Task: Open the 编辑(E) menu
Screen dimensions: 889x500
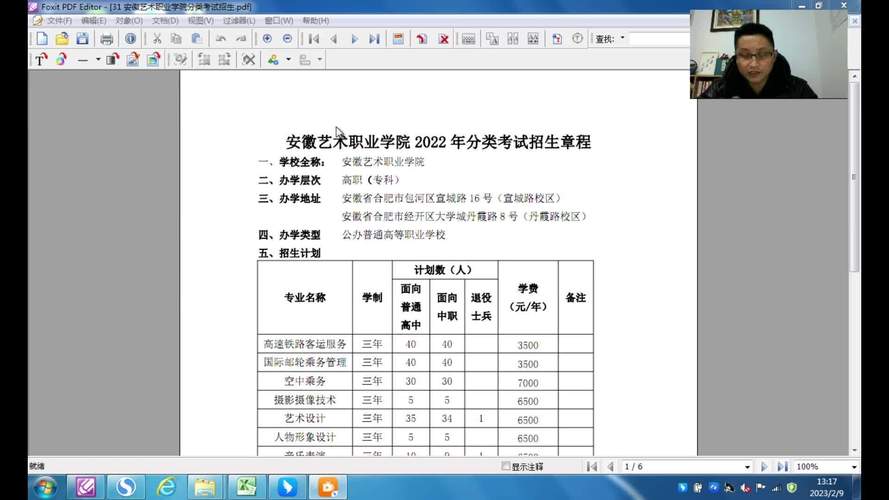Action: coord(94,20)
